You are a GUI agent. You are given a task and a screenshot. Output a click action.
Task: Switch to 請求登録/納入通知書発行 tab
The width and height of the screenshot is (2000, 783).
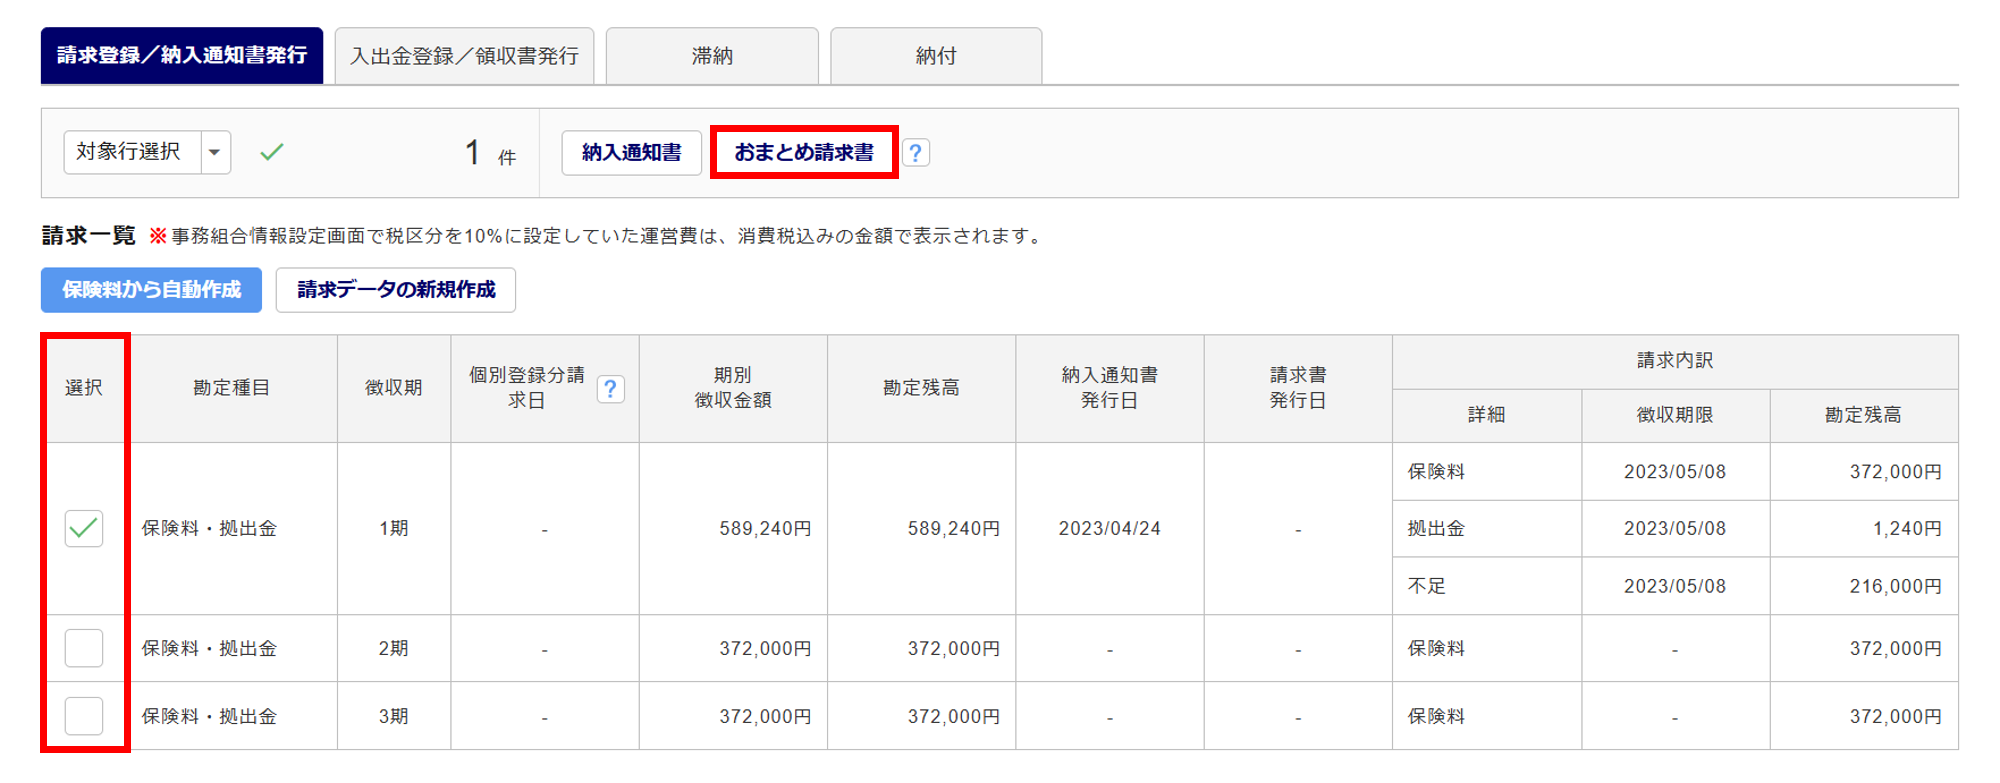[182, 56]
